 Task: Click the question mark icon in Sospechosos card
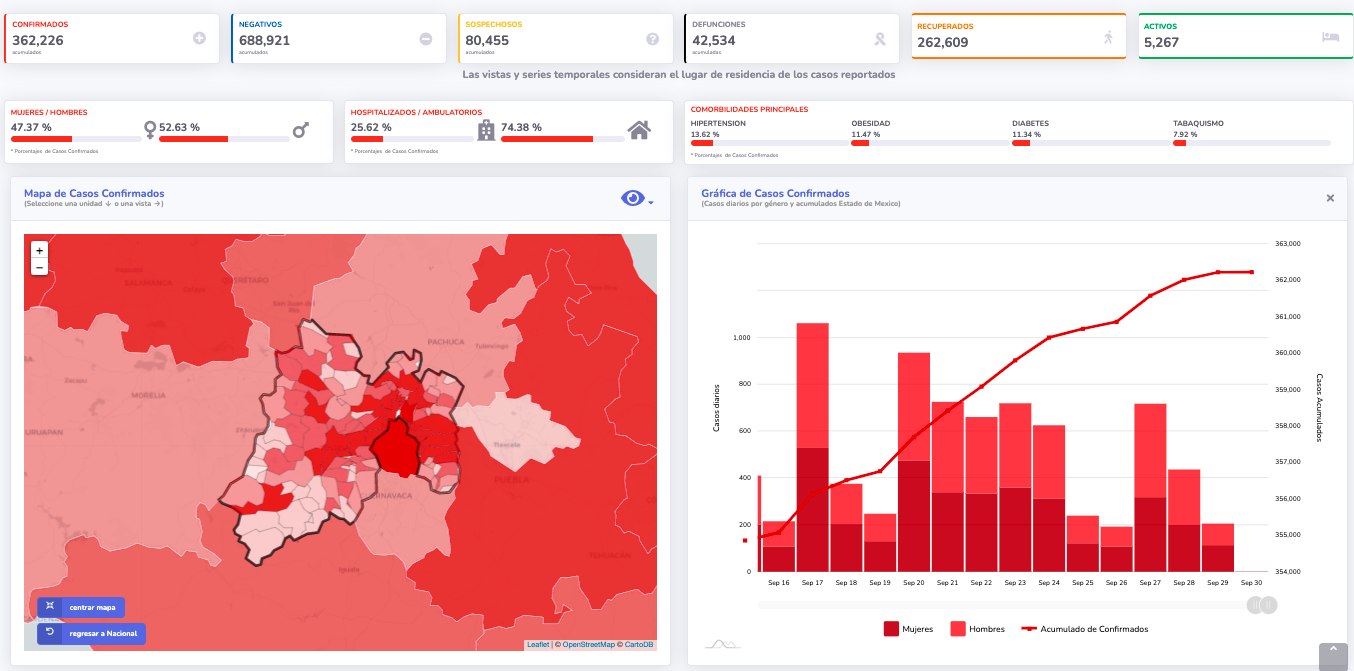[x=652, y=39]
